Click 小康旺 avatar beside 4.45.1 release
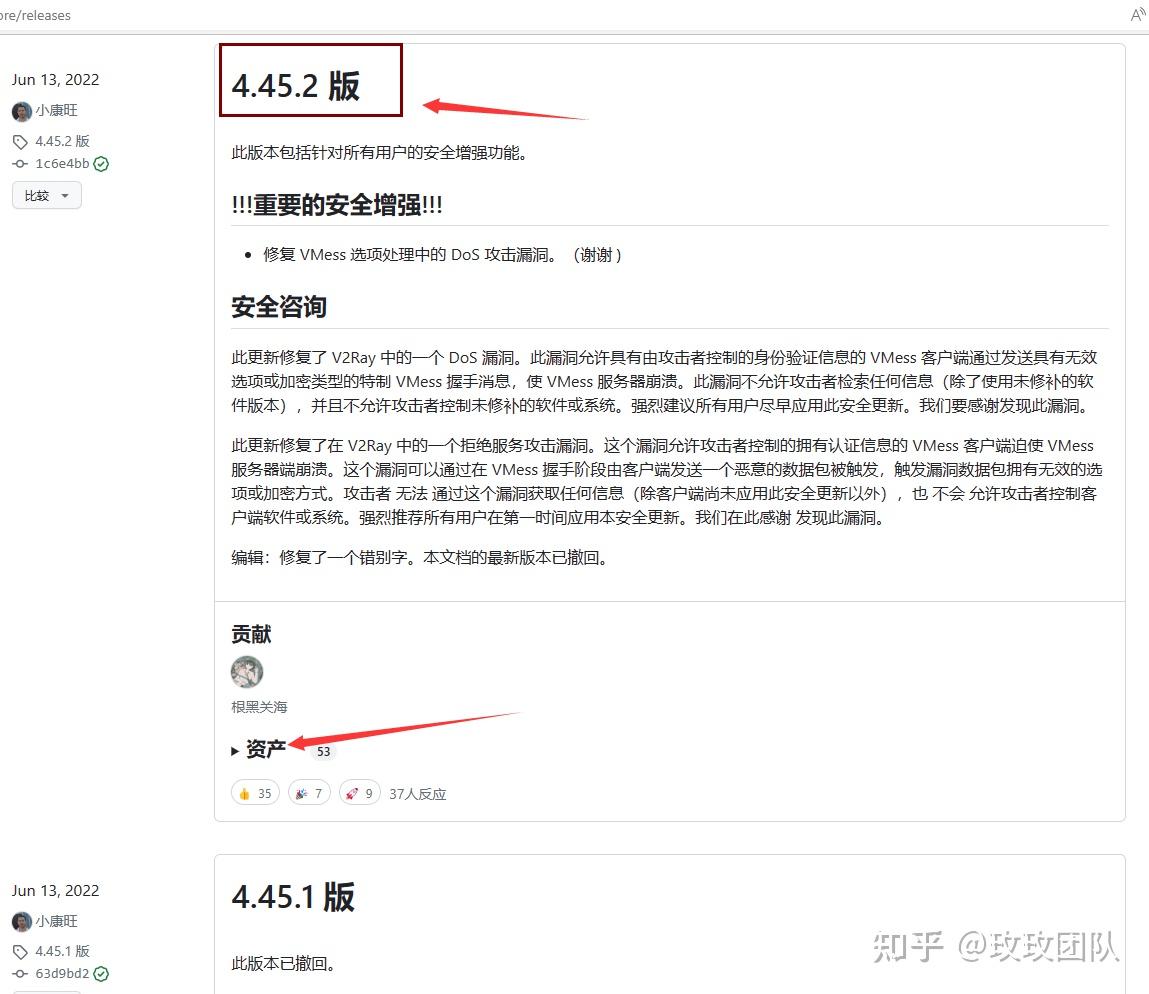This screenshot has width=1149, height=994. pyautogui.click(x=22, y=921)
